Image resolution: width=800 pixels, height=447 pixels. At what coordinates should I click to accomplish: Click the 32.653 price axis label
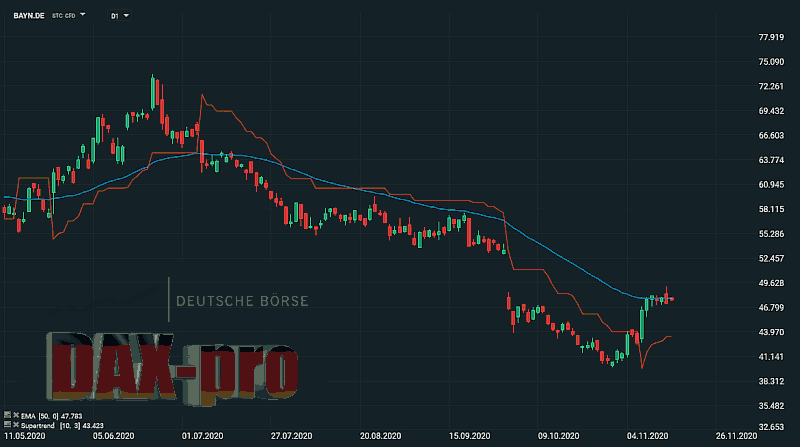tap(771, 427)
